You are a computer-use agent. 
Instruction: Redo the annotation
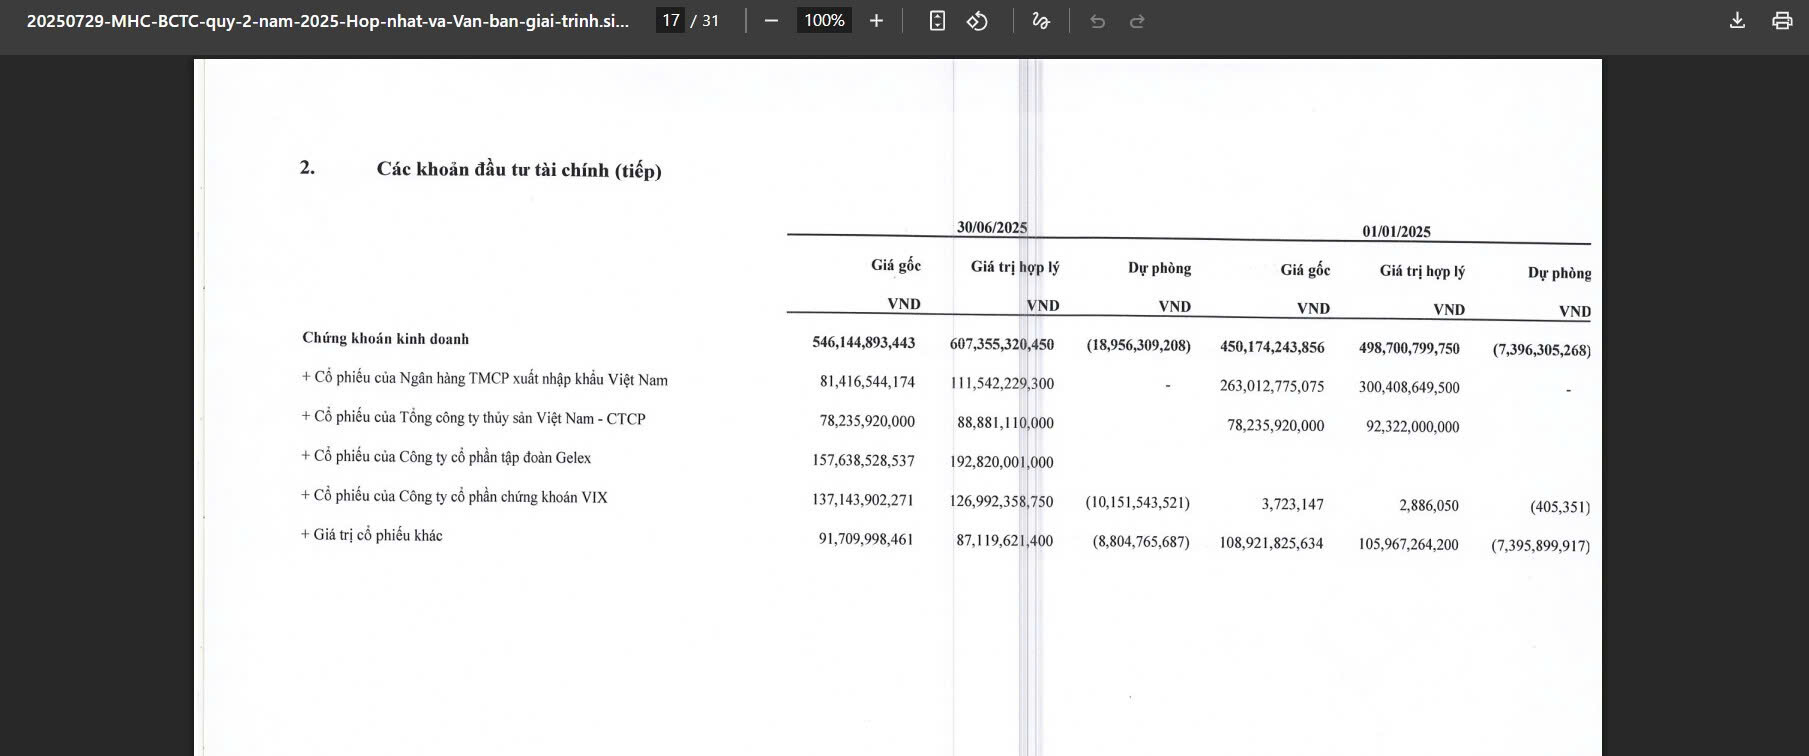pos(1137,21)
